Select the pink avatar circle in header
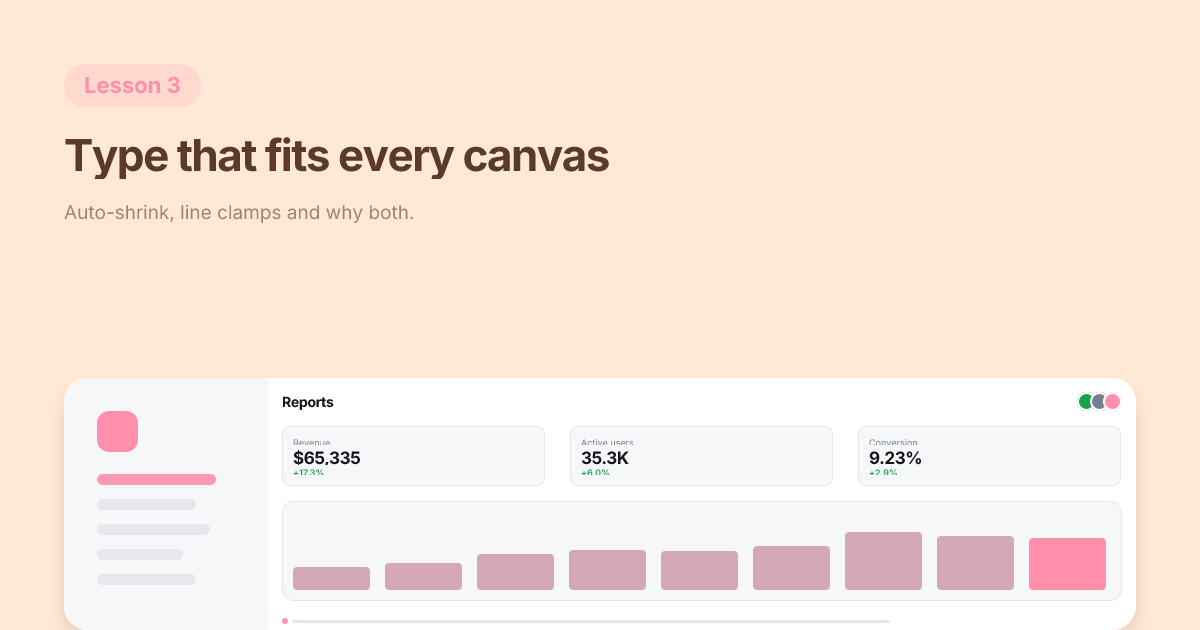Viewport: 1200px width, 630px height. pos(1112,402)
